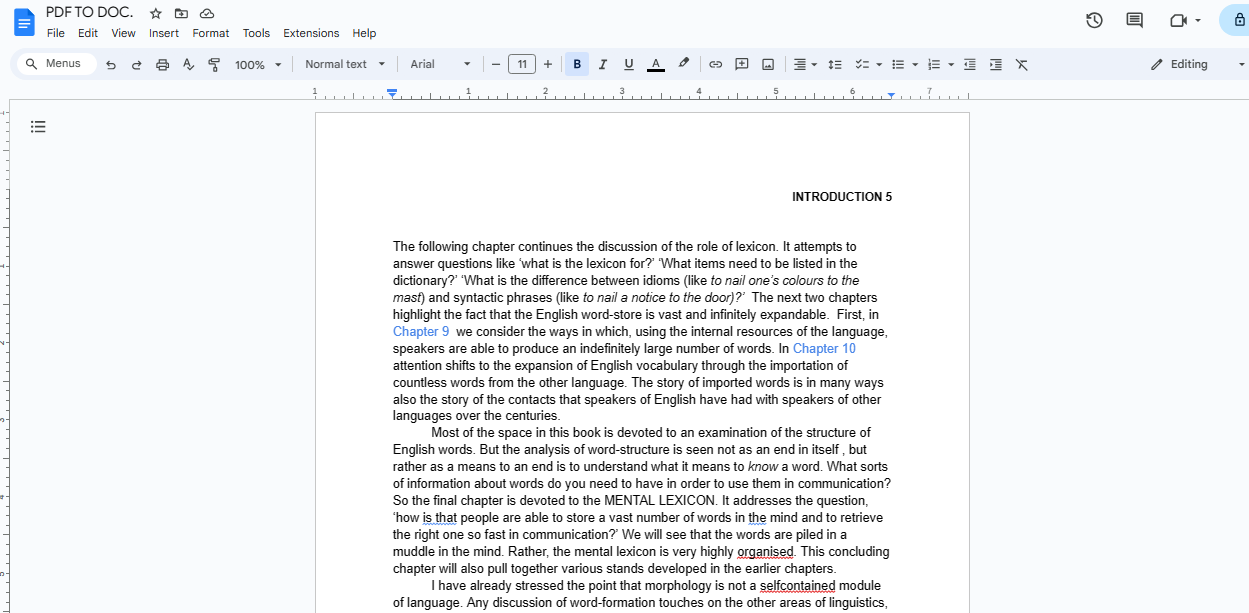Viewport: 1249px width, 613px height.
Task: Adjust line and paragraph spacing
Action: tap(835, 64)
